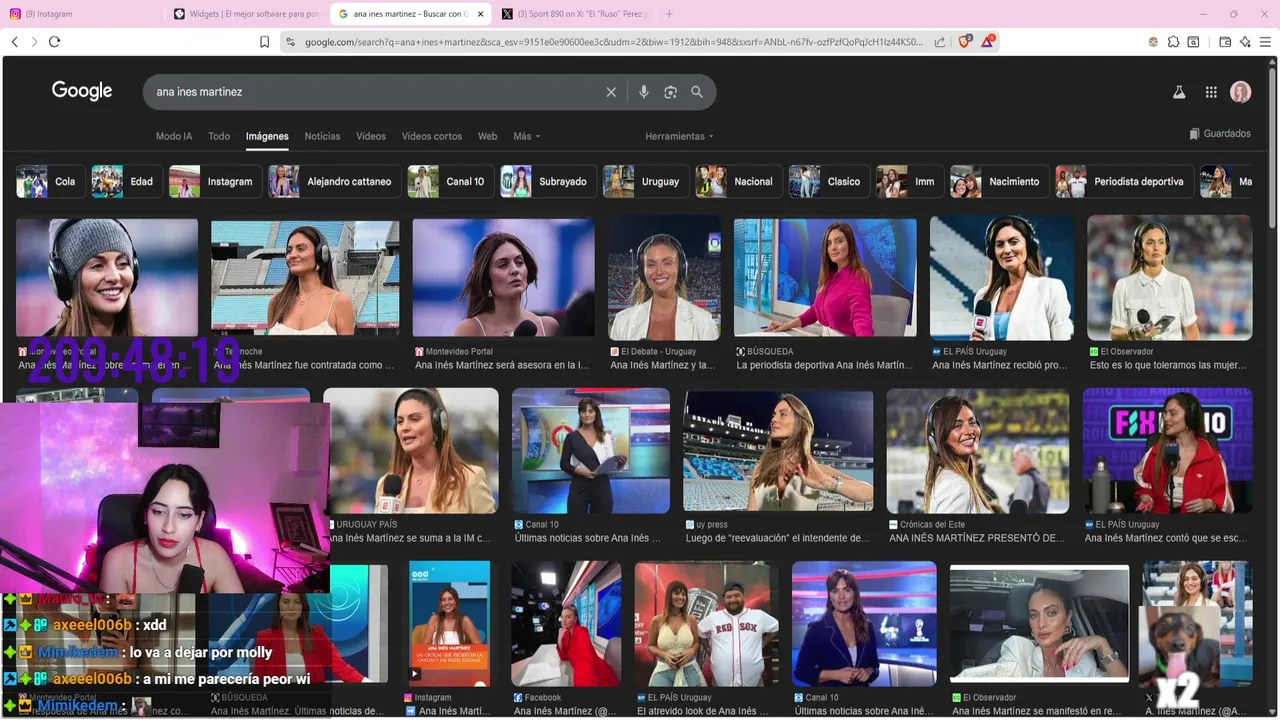Expand the Herramientas dropdown
Screen dimensions: 1280x720
pyautogui.click(x=680, y=136)
